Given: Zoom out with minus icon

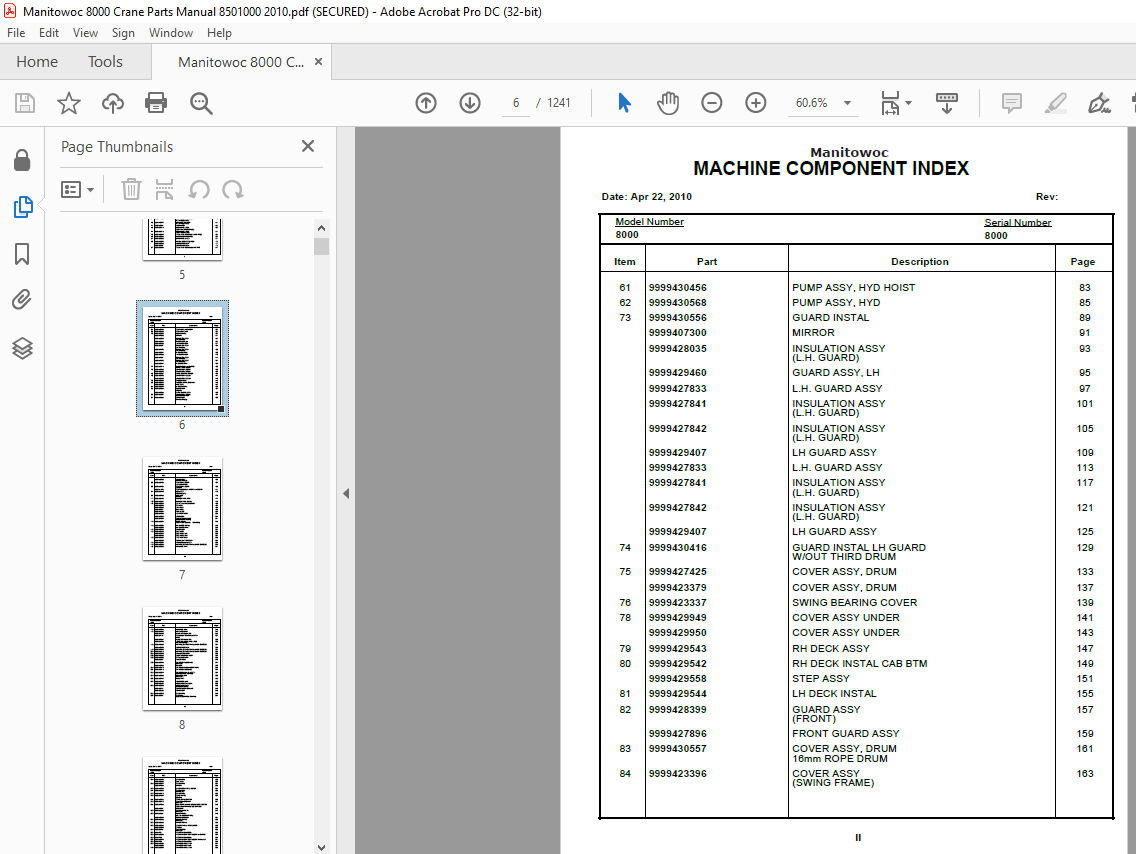Looking at the screenshot, I should tap(711, 103).
